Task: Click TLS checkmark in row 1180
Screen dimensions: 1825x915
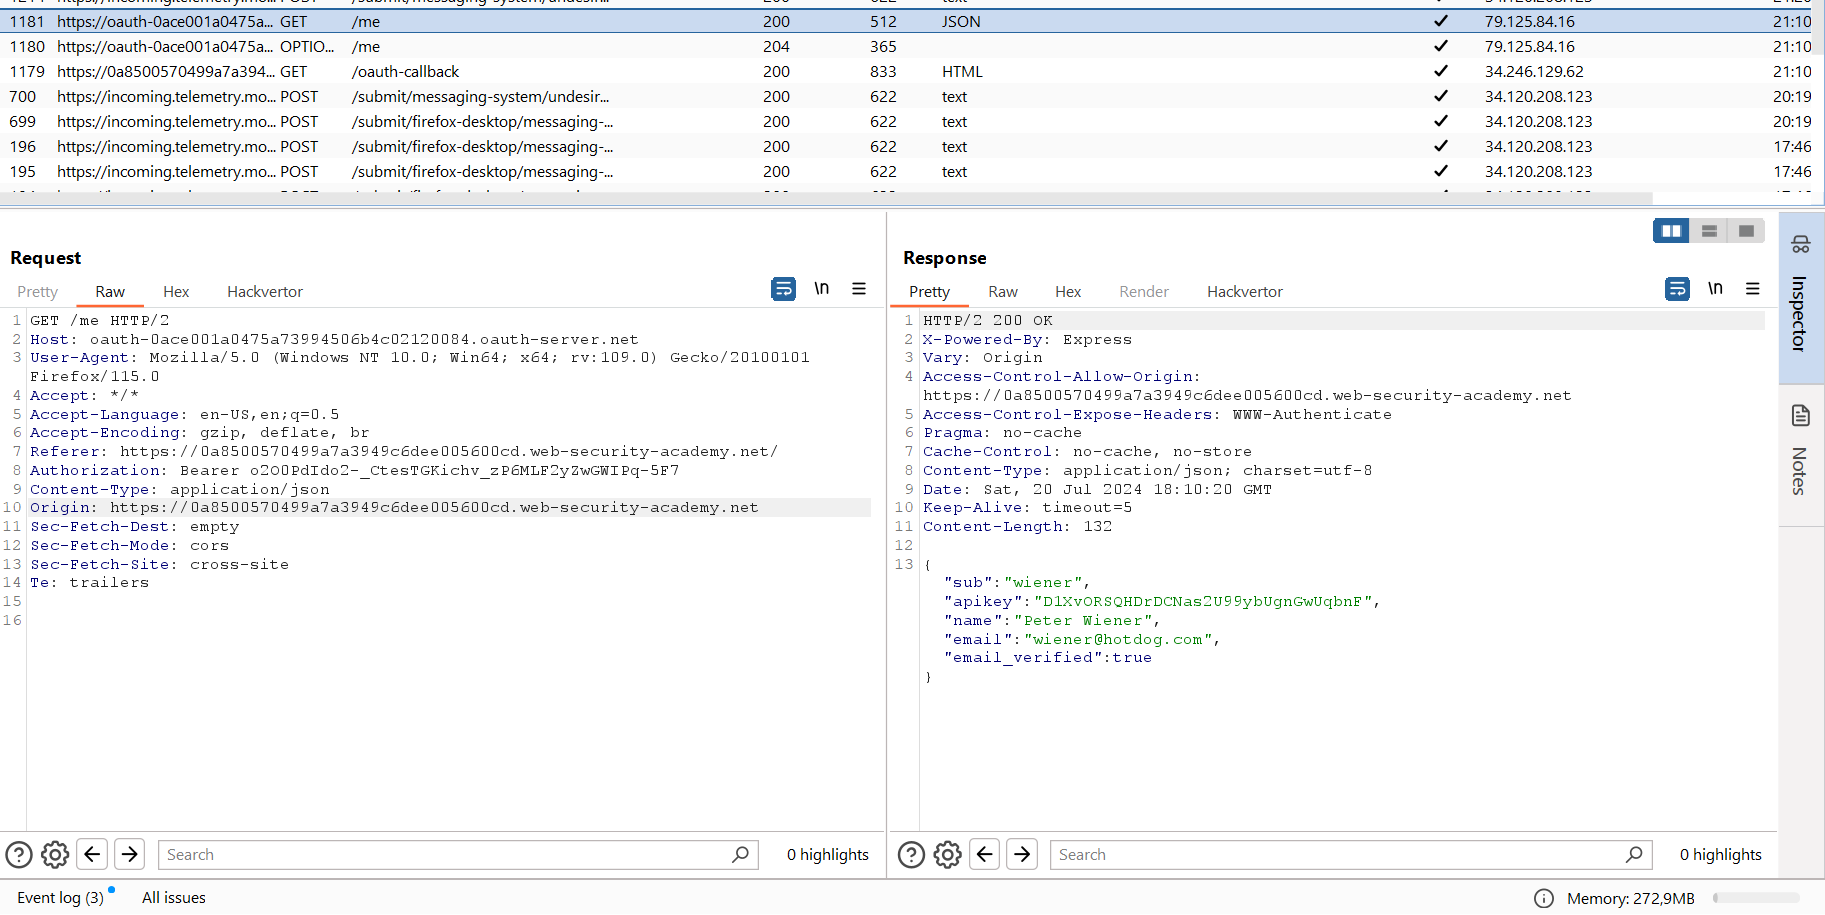Action: click(1441, 46)
